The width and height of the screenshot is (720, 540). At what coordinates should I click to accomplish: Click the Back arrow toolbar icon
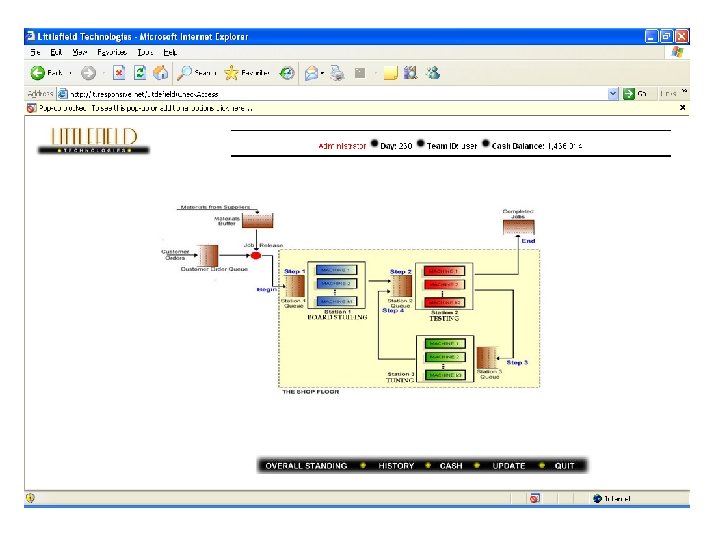tap(38, 73)
